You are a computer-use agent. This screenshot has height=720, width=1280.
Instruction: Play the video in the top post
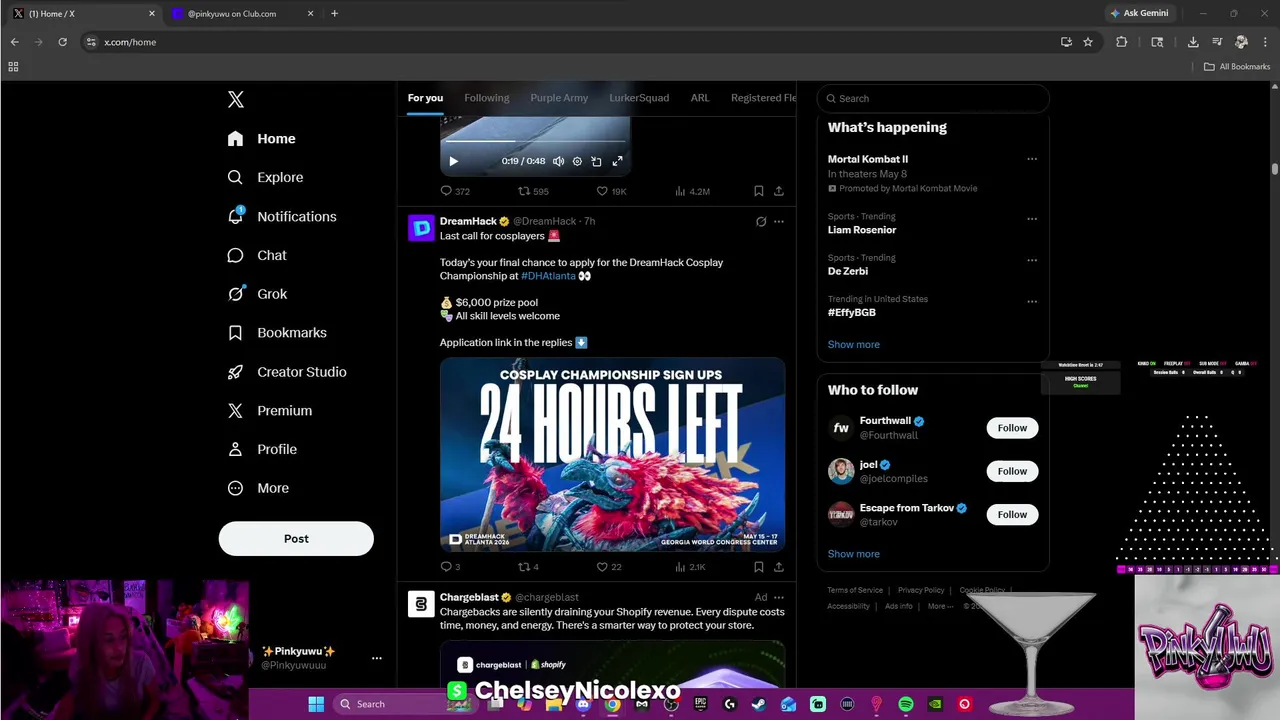pos(453,161)
